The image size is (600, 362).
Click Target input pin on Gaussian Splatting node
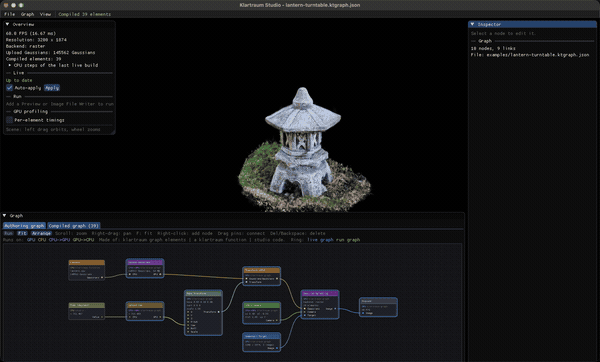[305, 315]
